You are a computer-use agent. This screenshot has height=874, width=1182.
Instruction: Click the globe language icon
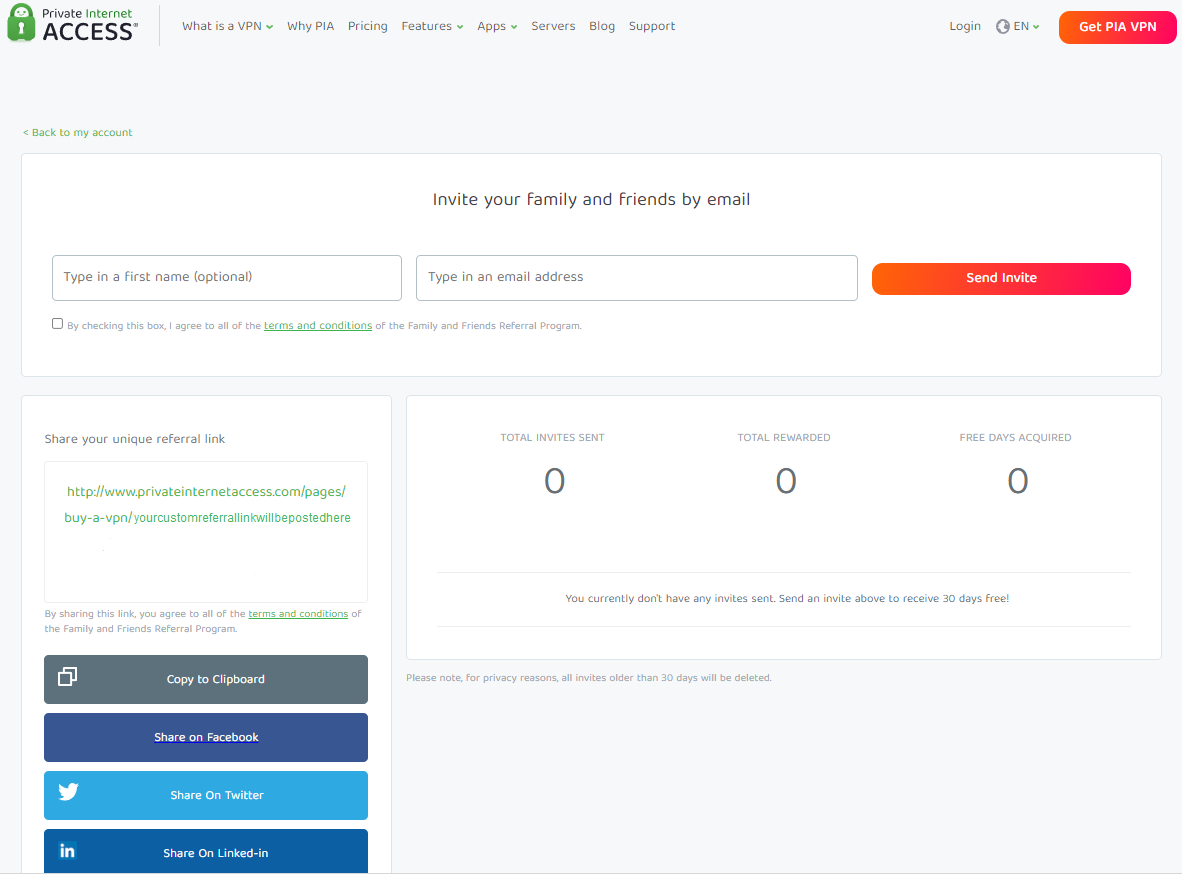point(1002,27)
